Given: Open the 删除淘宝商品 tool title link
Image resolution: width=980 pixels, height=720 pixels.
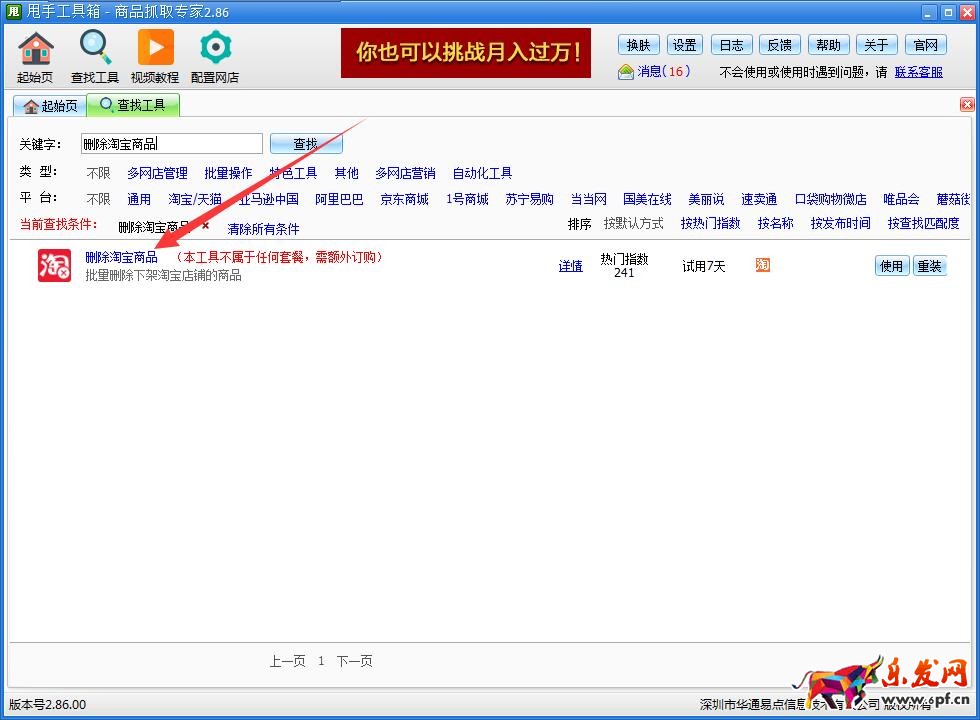Looking at the screenshot, I should (x=121, y=257).
